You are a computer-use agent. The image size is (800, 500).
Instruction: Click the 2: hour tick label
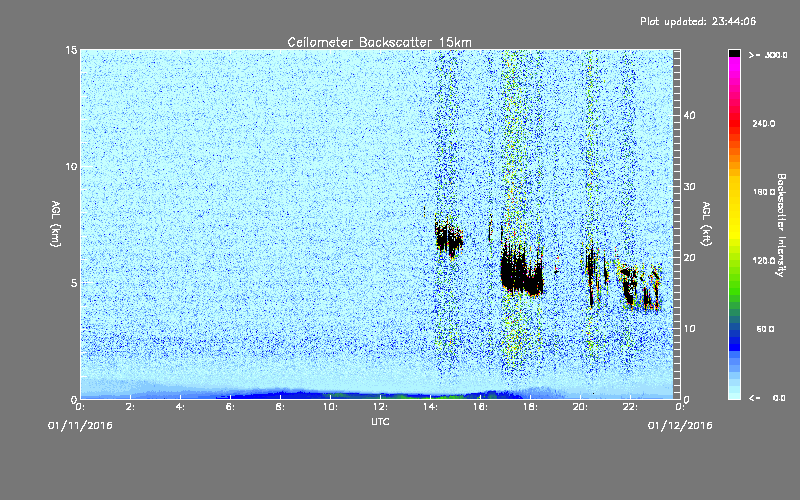130,407
